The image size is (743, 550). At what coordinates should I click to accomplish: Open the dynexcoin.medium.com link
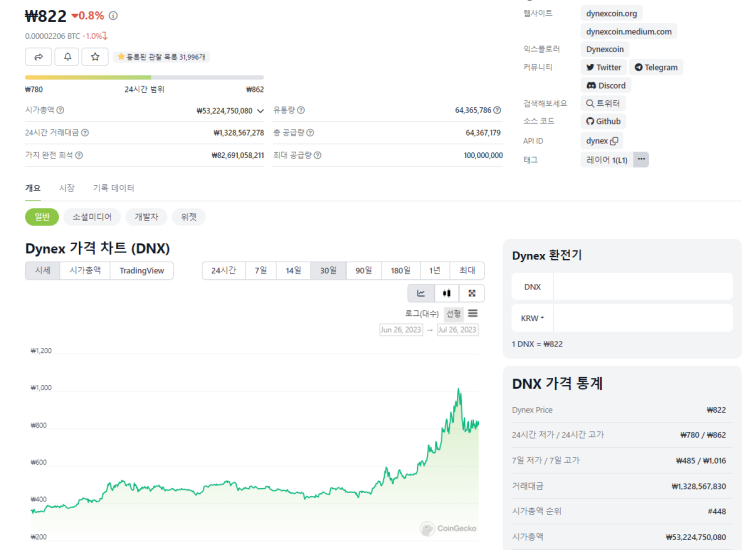pyautogui.click(x=629, y=32)
